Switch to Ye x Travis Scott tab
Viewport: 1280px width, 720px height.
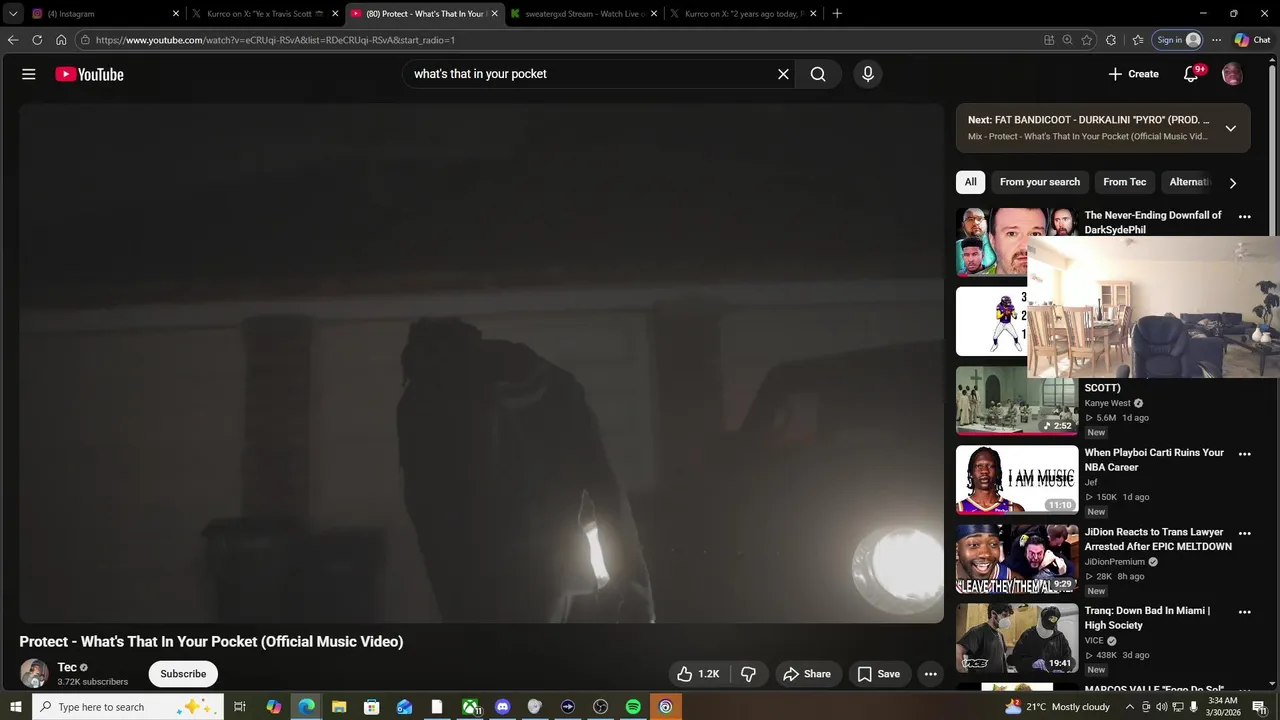(265, 14)
